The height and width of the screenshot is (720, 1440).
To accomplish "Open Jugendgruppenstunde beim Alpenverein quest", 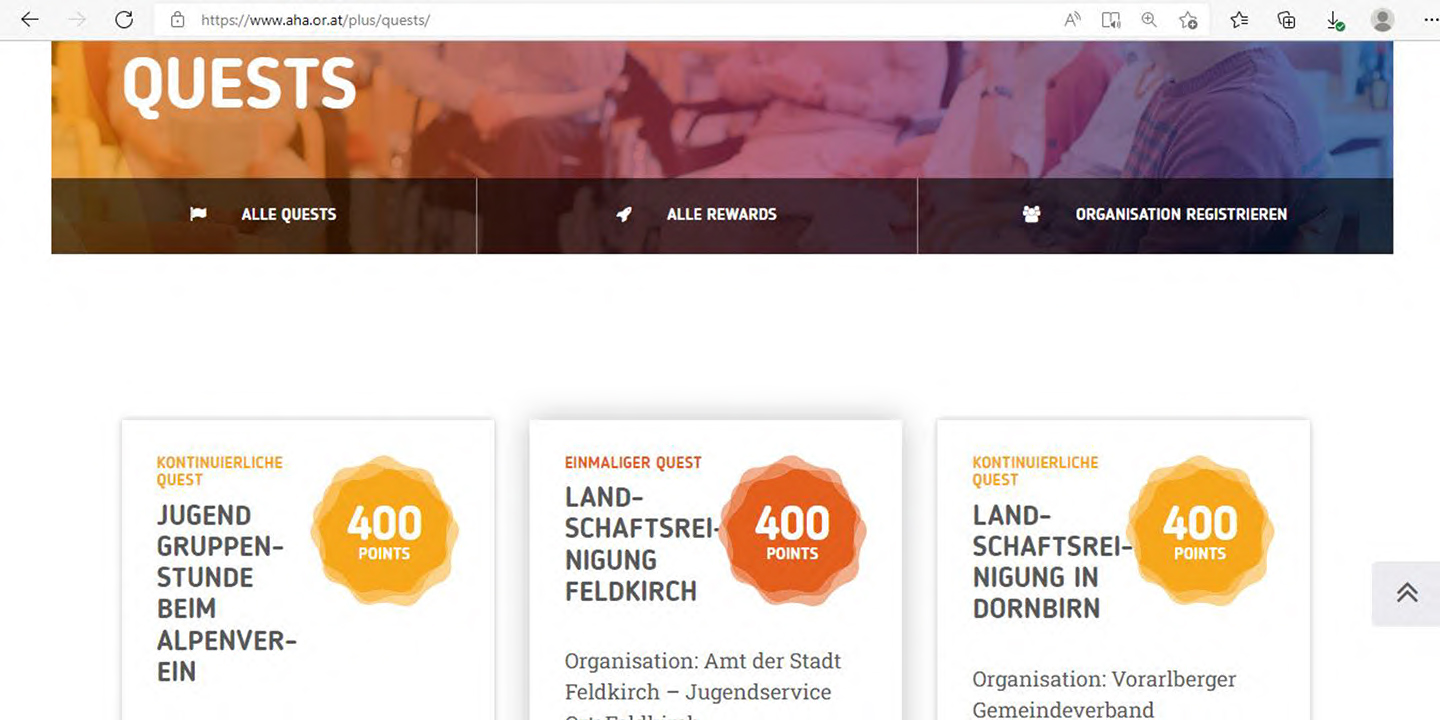I will click(226, 593).
